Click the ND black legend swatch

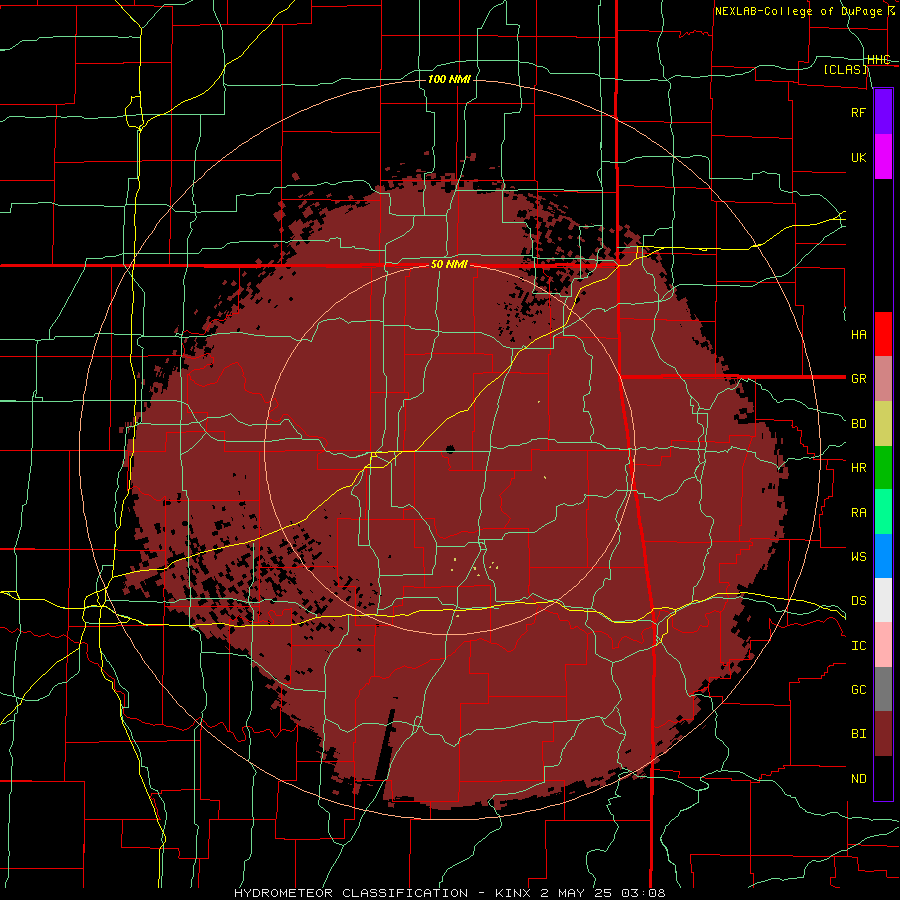tap(883, 778)
